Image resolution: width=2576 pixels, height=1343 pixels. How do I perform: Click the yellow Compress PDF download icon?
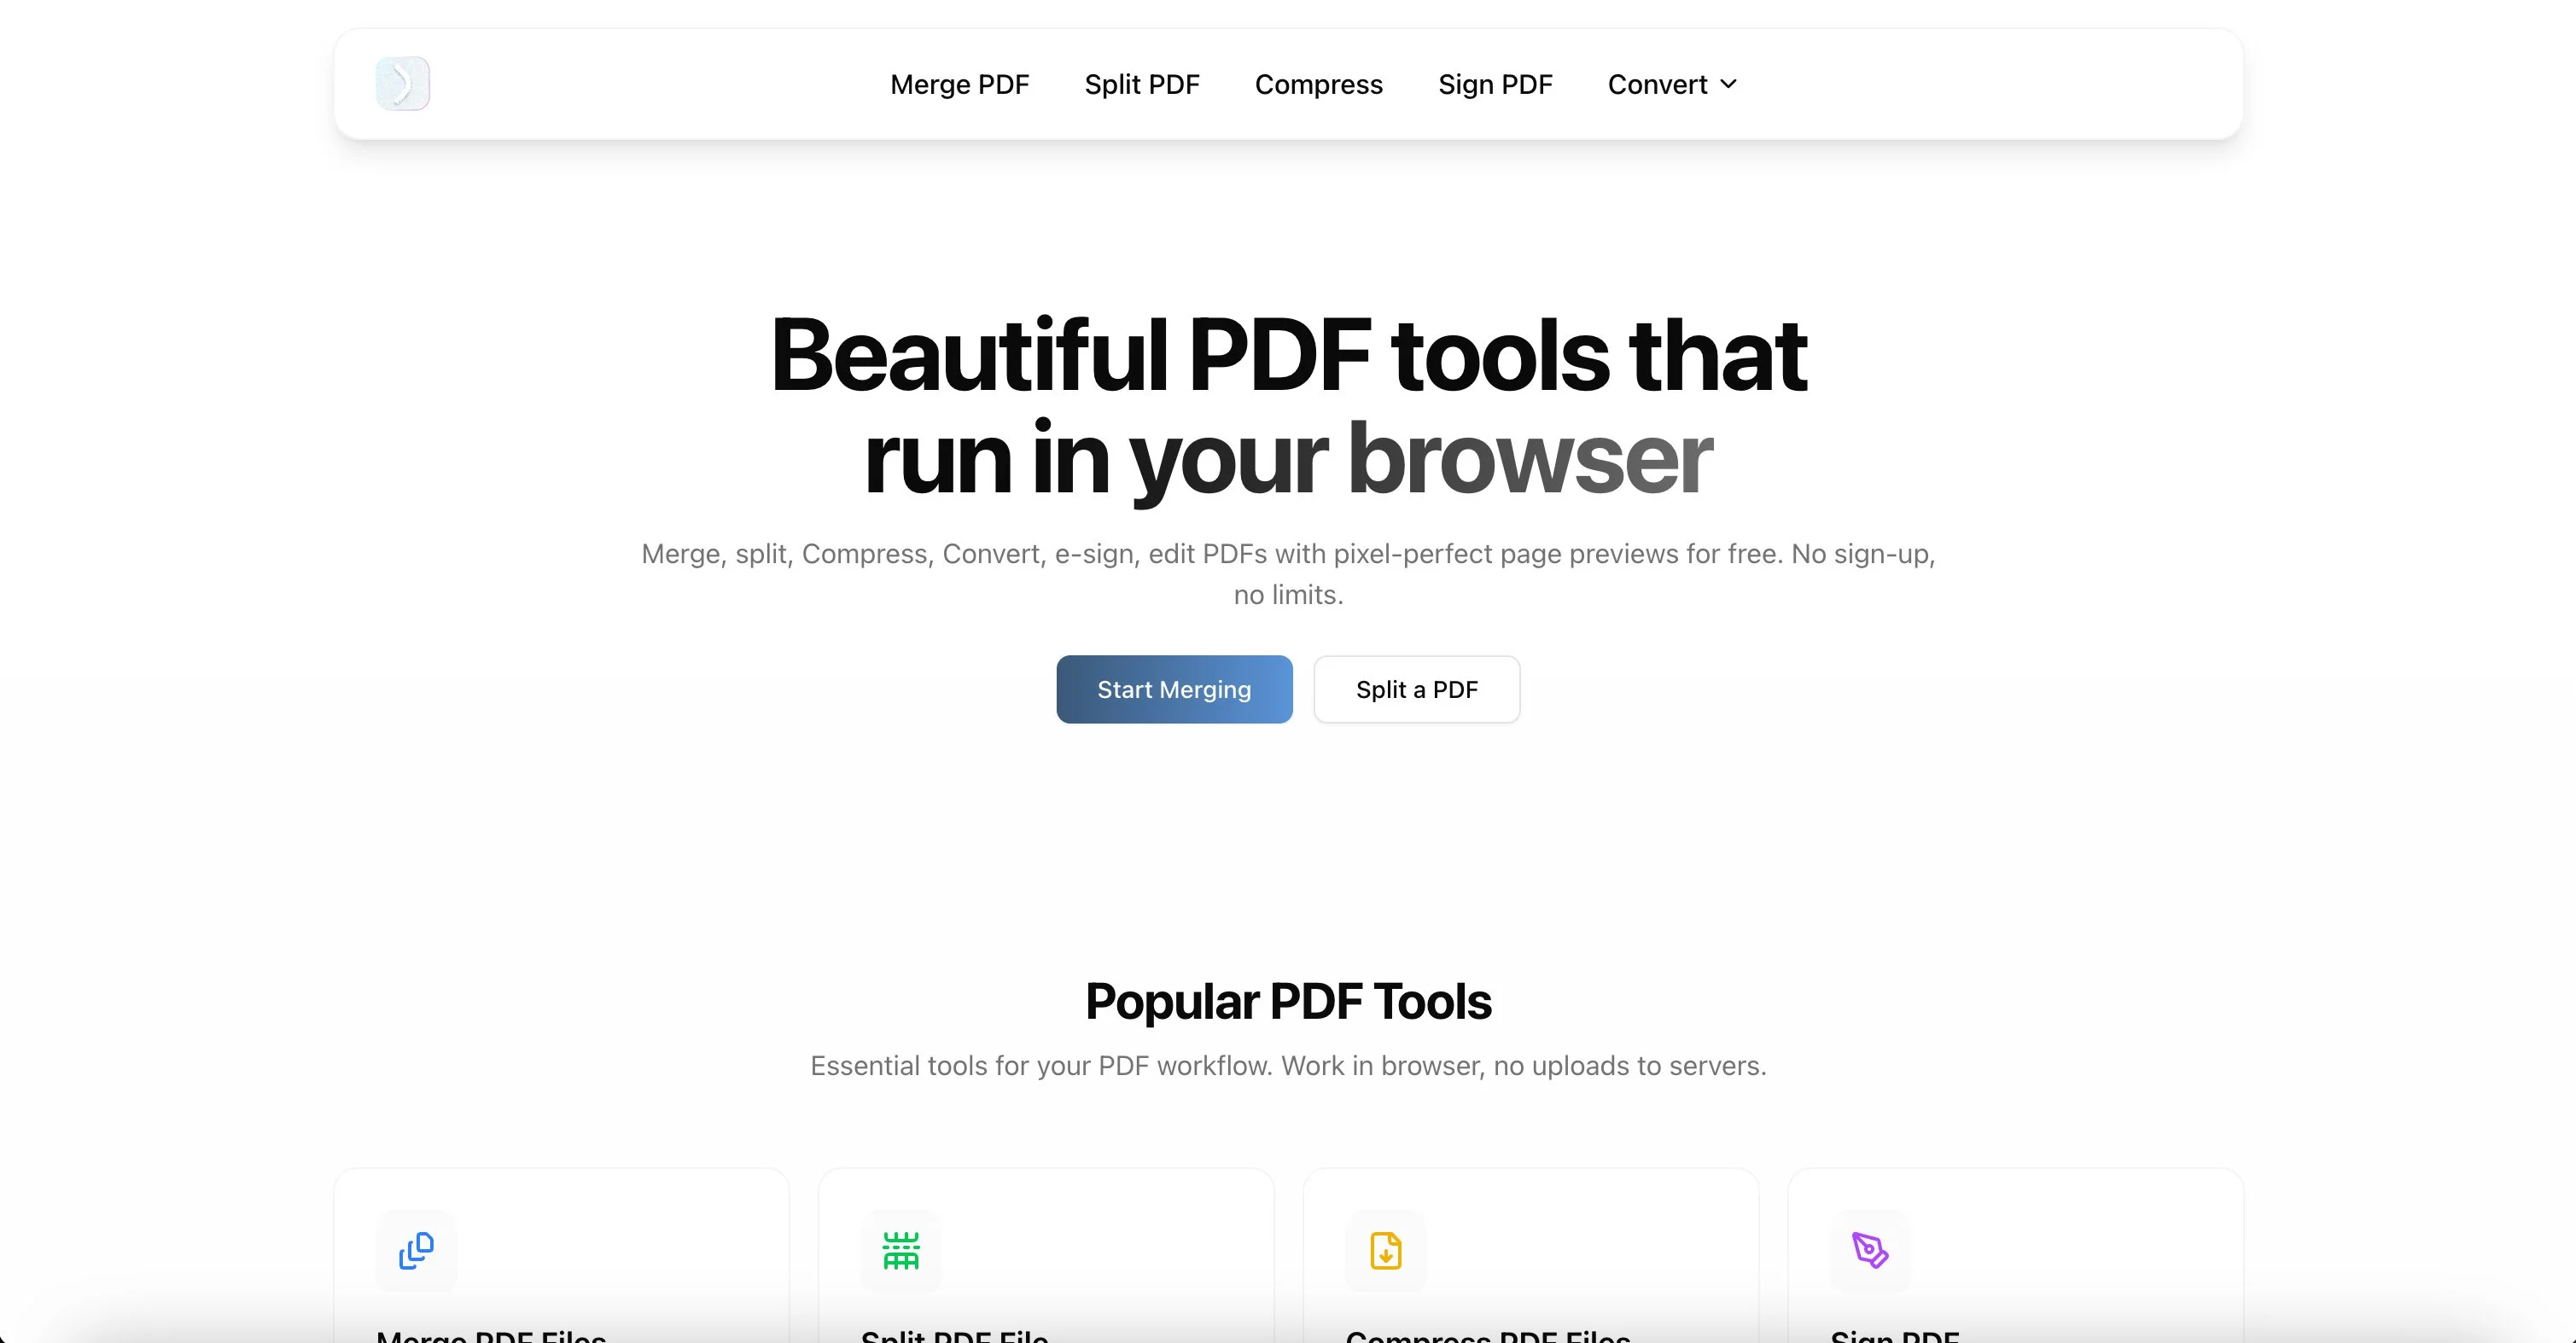(1385, 1250)
